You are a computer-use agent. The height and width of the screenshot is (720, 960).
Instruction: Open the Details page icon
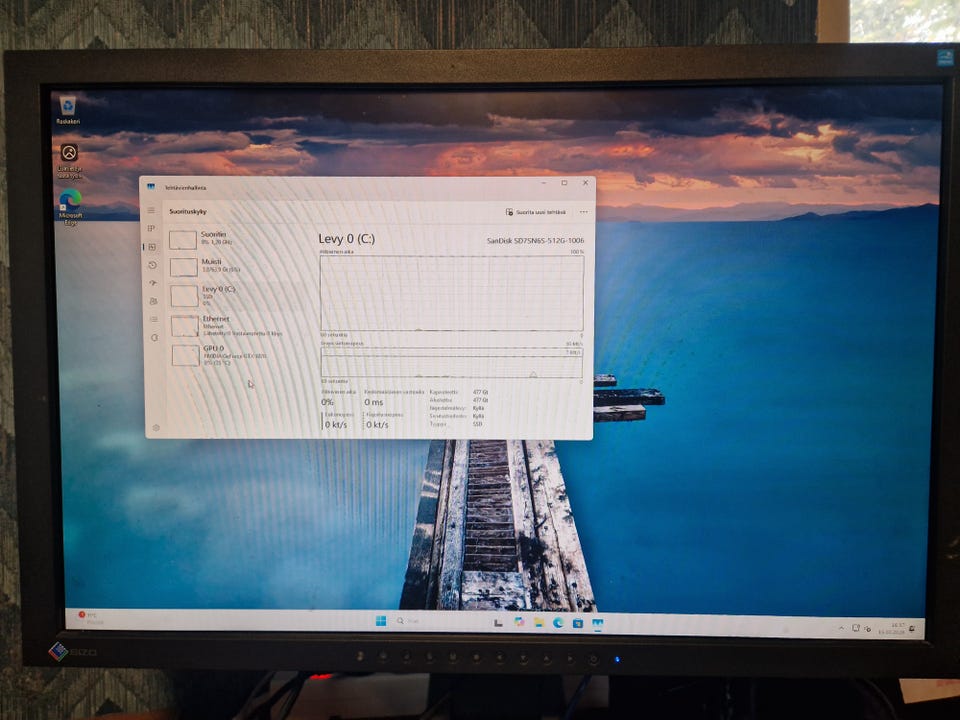[154, 319]
